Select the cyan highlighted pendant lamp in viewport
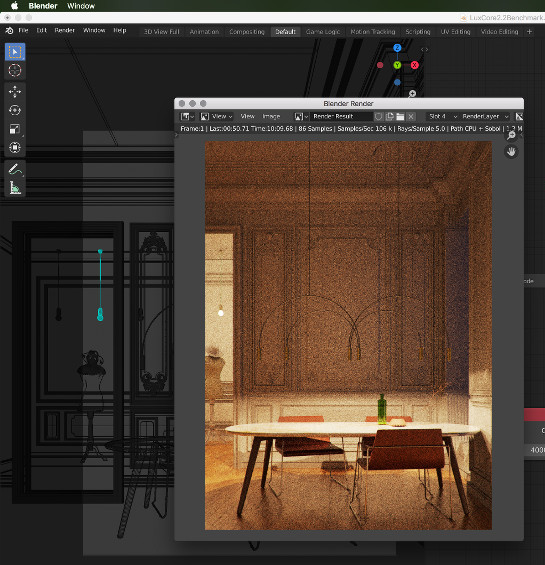 100,285
